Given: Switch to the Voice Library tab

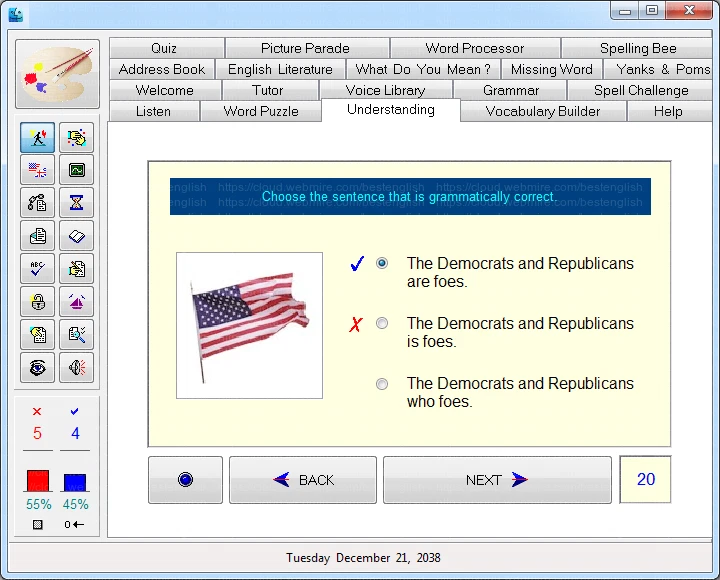Looking at the screenshot, I should point(386,90).
